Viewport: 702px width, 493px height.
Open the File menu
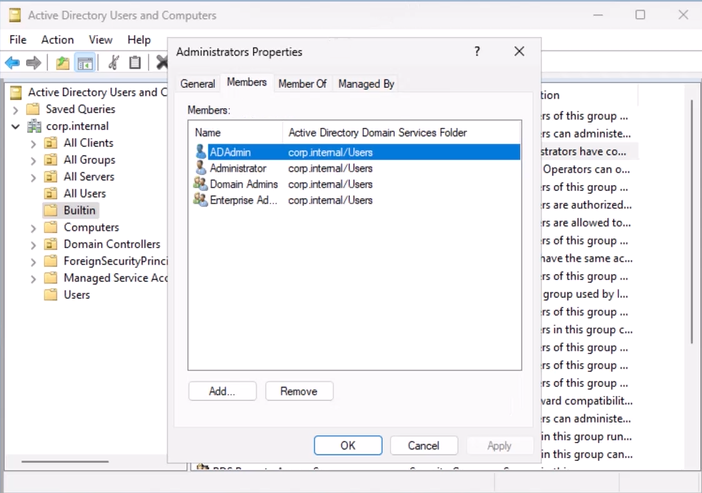coord(18,40)
